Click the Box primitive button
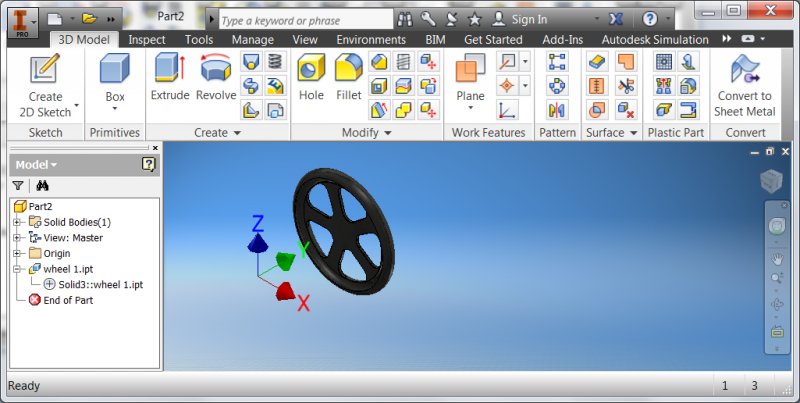The width and height of the screenshot is (800, 403). pyautogui.click(x=115, y=77)
